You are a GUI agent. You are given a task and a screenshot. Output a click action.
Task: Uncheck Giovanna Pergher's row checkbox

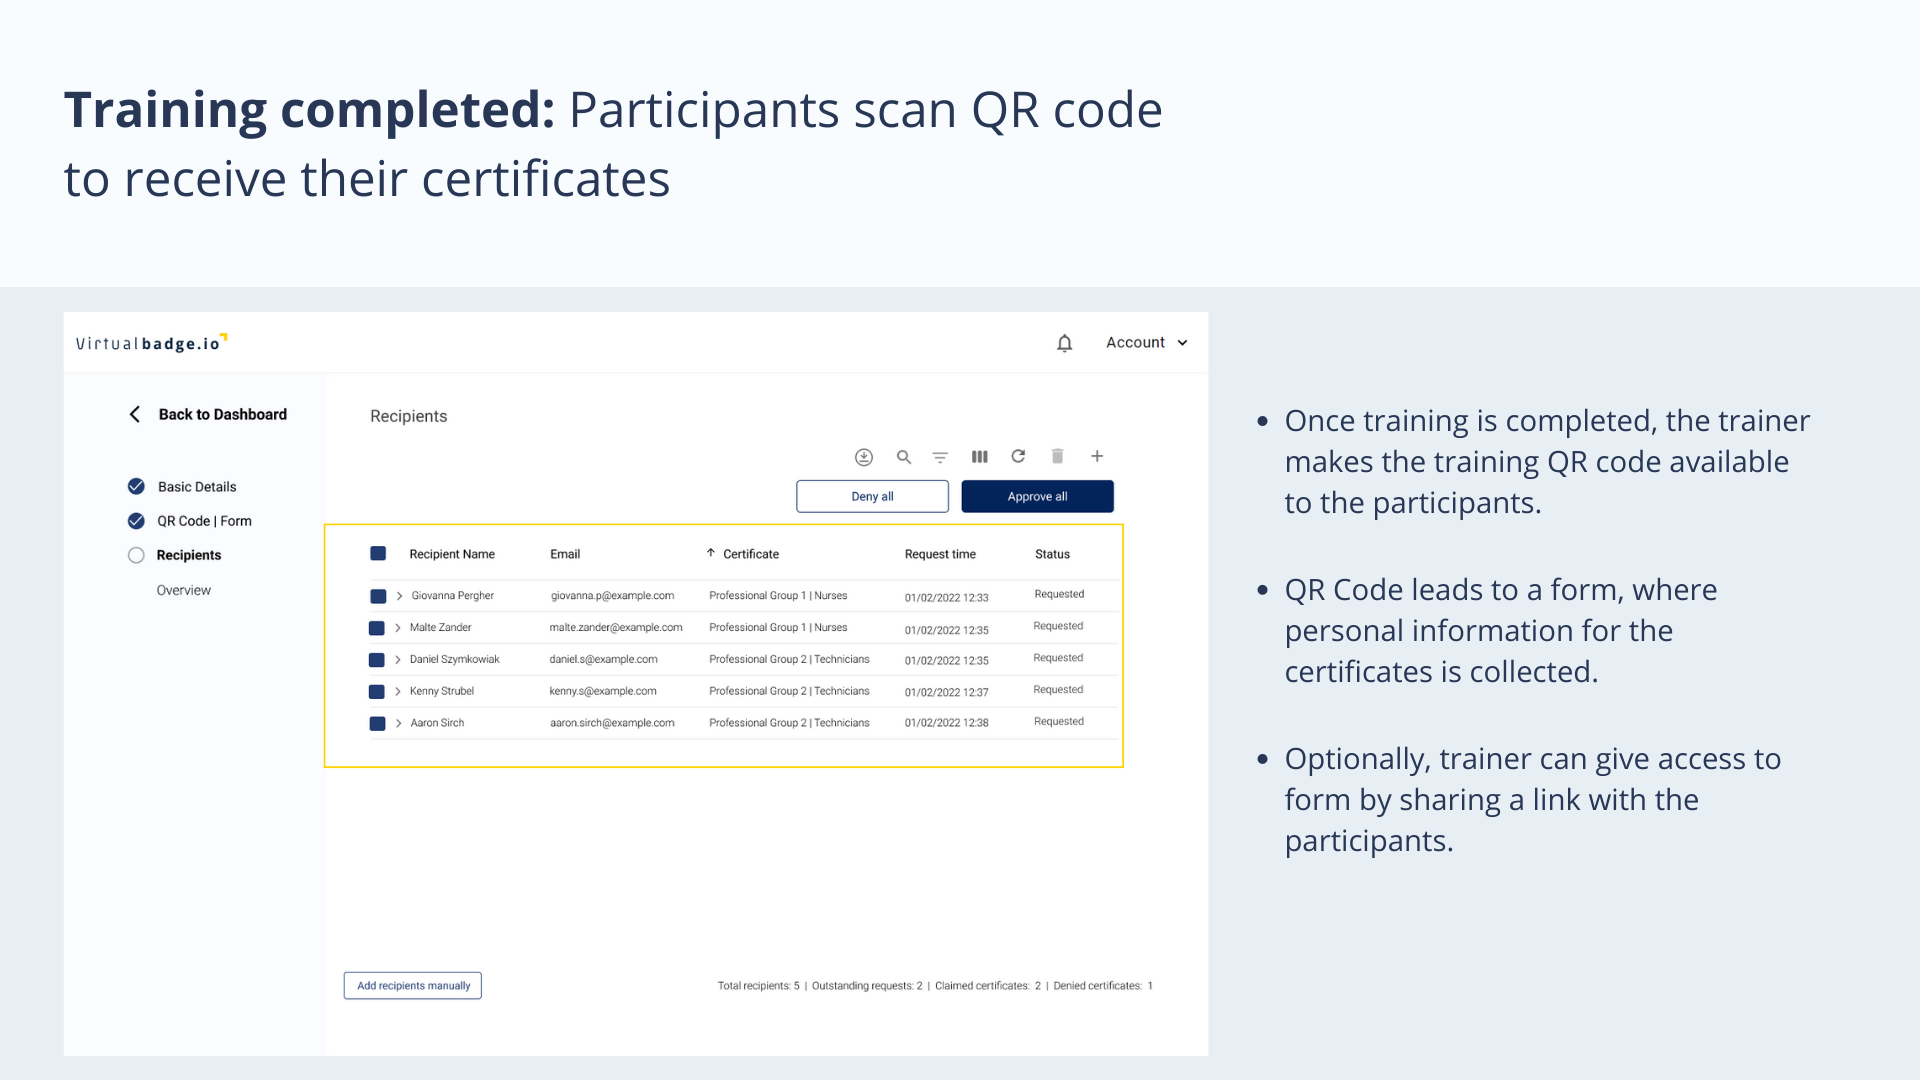(378, 596)
